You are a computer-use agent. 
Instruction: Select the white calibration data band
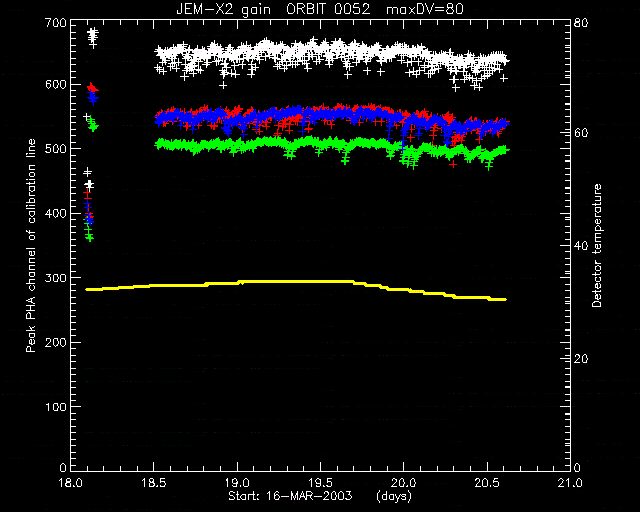point(332,62)
